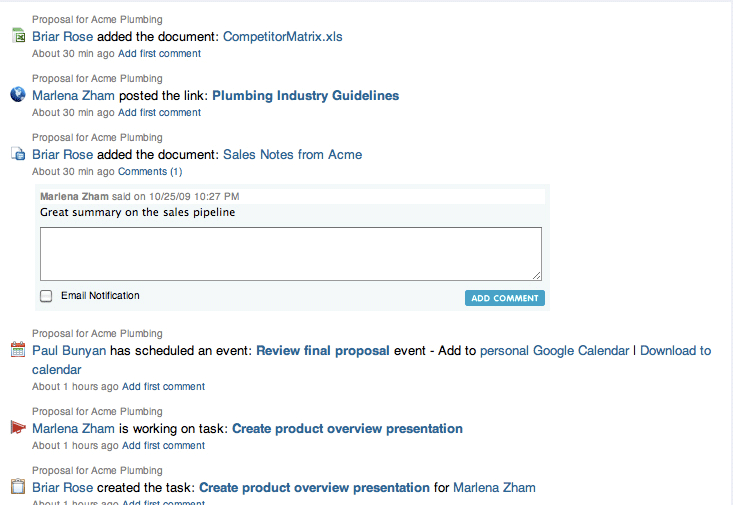Click the calendar icon next to Paul Bunyan's event
733x505 pixels.
(x=18, y=350)
